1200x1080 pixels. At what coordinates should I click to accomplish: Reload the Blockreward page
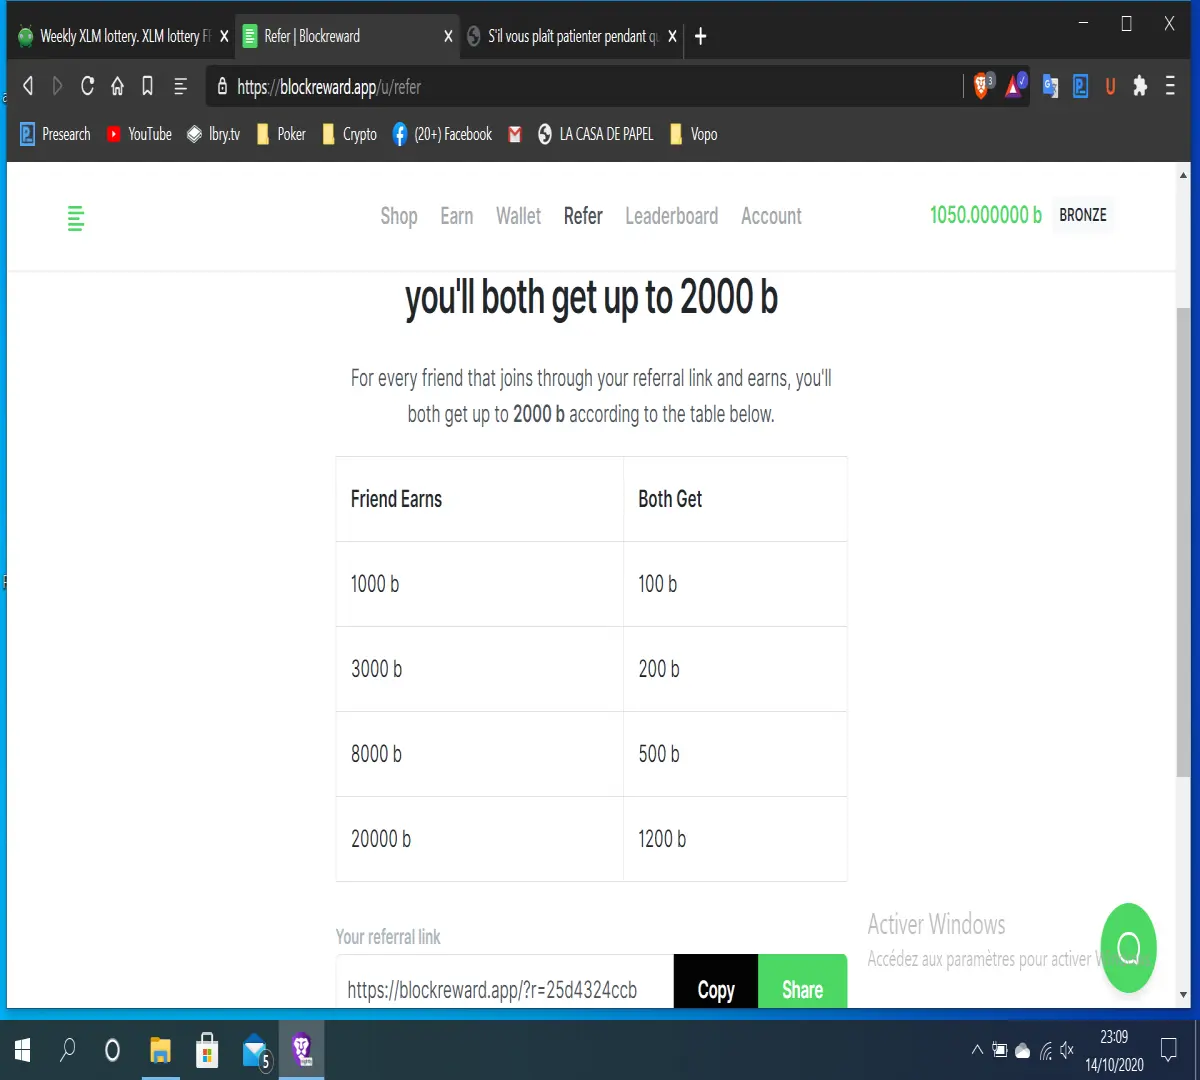point(87,87)
